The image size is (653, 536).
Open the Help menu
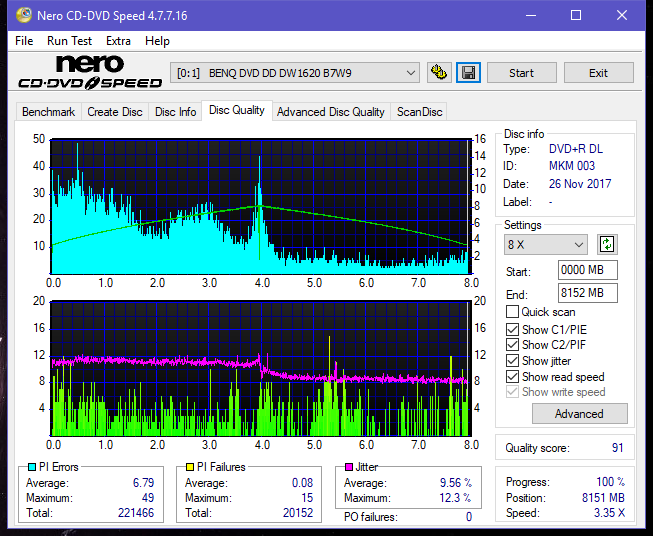pos(157,41)
